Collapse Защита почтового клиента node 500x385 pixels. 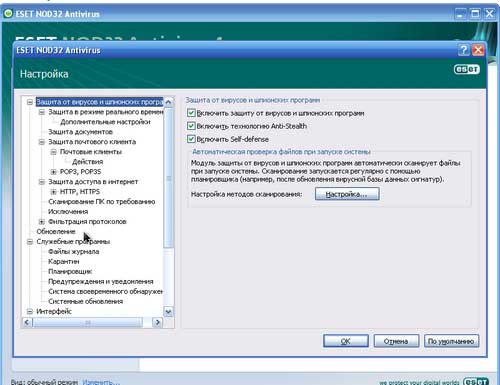click(42, 142)
